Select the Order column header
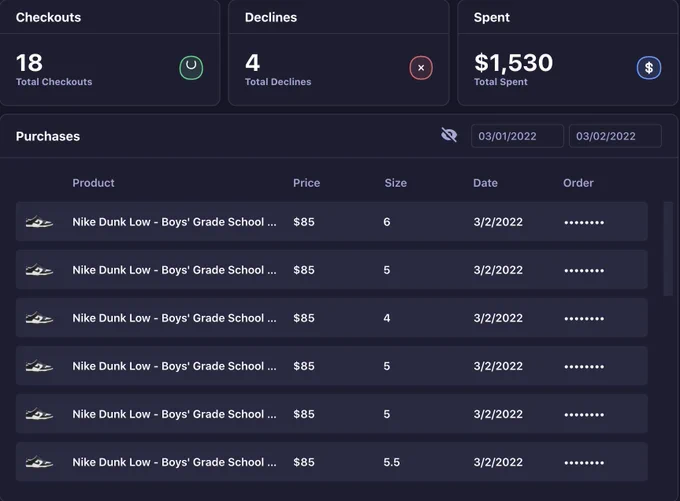The width and height of the screenshot is (680, 501). (578, 183)
